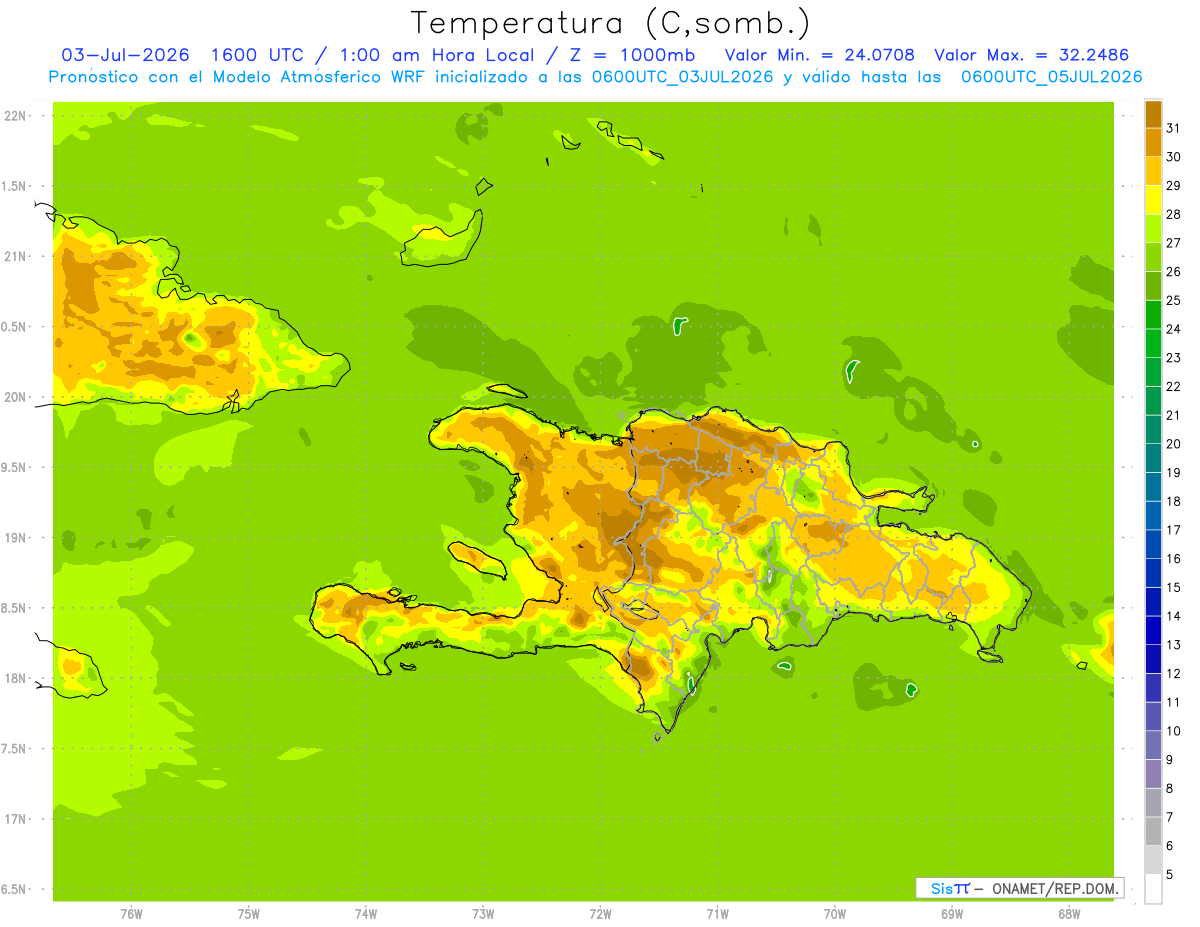Viewport: 1200px width, 927px height.
Task: Click color scale label 16
Action: point(1174,559)
